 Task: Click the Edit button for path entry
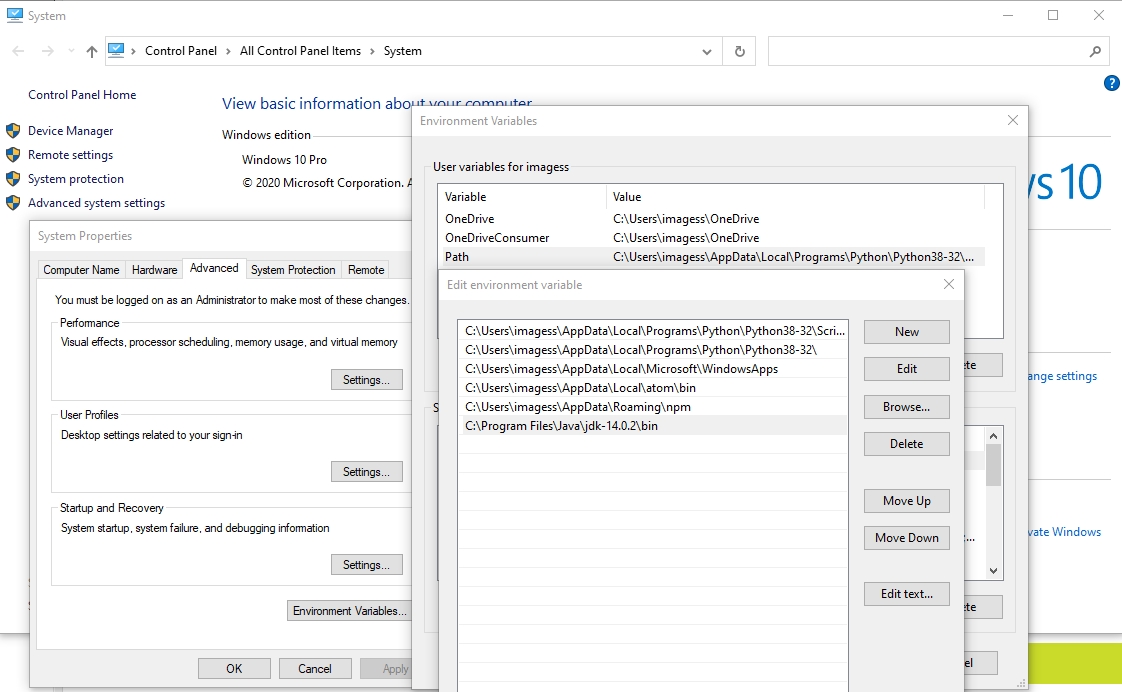(x=907, y=369)
